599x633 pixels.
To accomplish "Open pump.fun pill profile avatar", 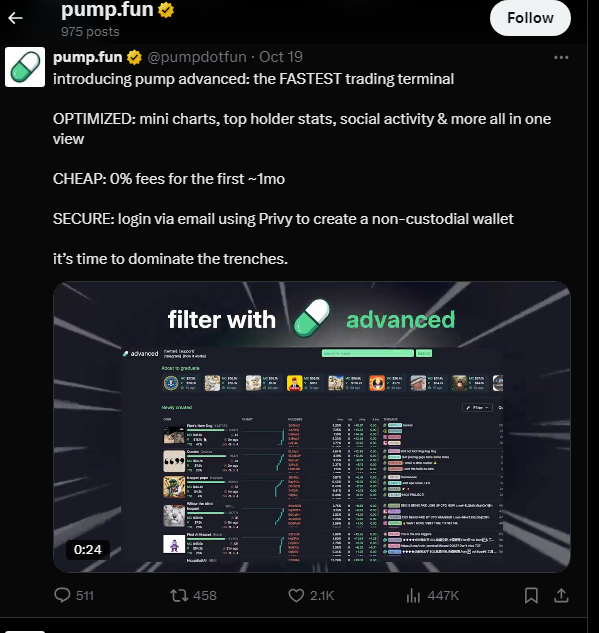I will [25, 67].
